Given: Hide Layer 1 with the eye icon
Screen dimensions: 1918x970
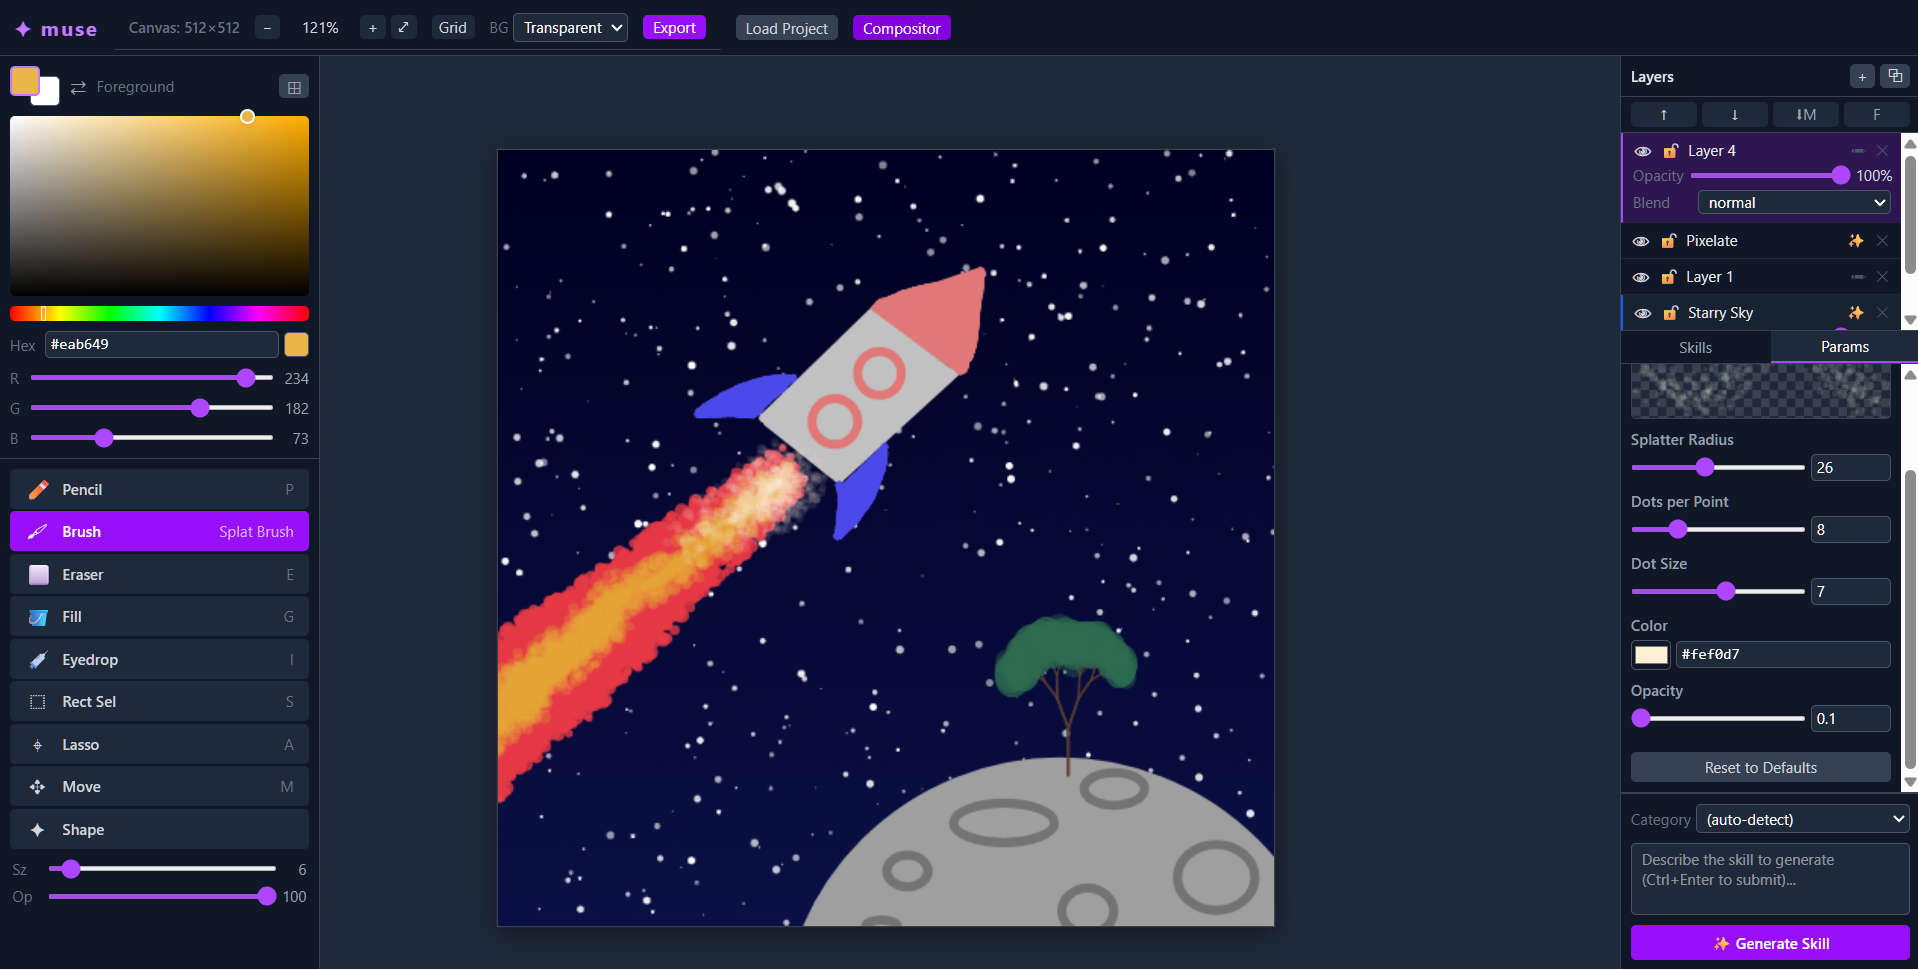Looking at the screenshot, I should pyautogui.click(x=1641, y=277).
